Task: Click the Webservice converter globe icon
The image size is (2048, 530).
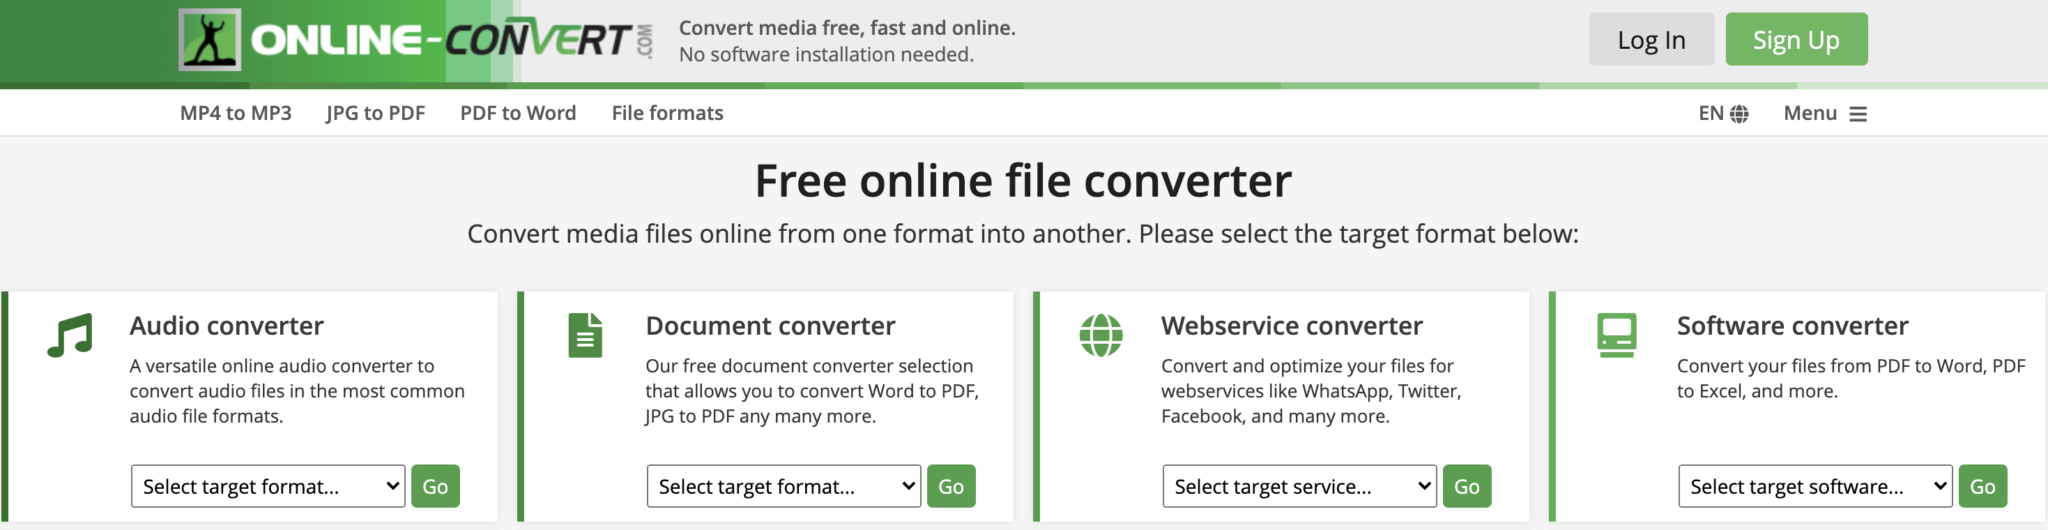Action: pos(1101,335)
